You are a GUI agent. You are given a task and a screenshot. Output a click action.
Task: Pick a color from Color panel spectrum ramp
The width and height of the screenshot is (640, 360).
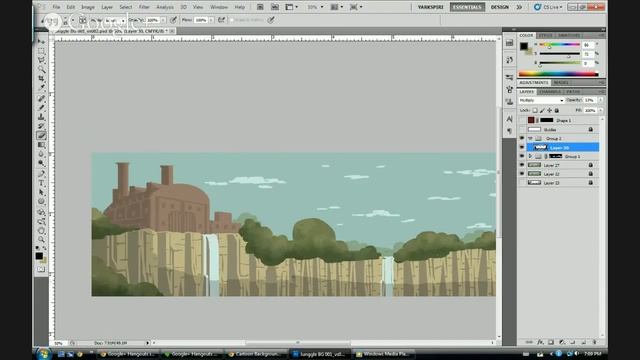[558, 74]
